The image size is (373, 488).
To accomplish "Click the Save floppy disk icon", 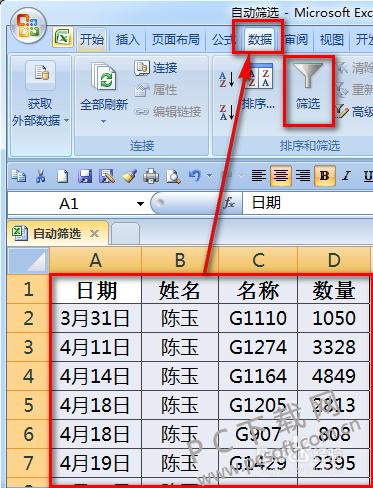I will (x=85, y=176).
